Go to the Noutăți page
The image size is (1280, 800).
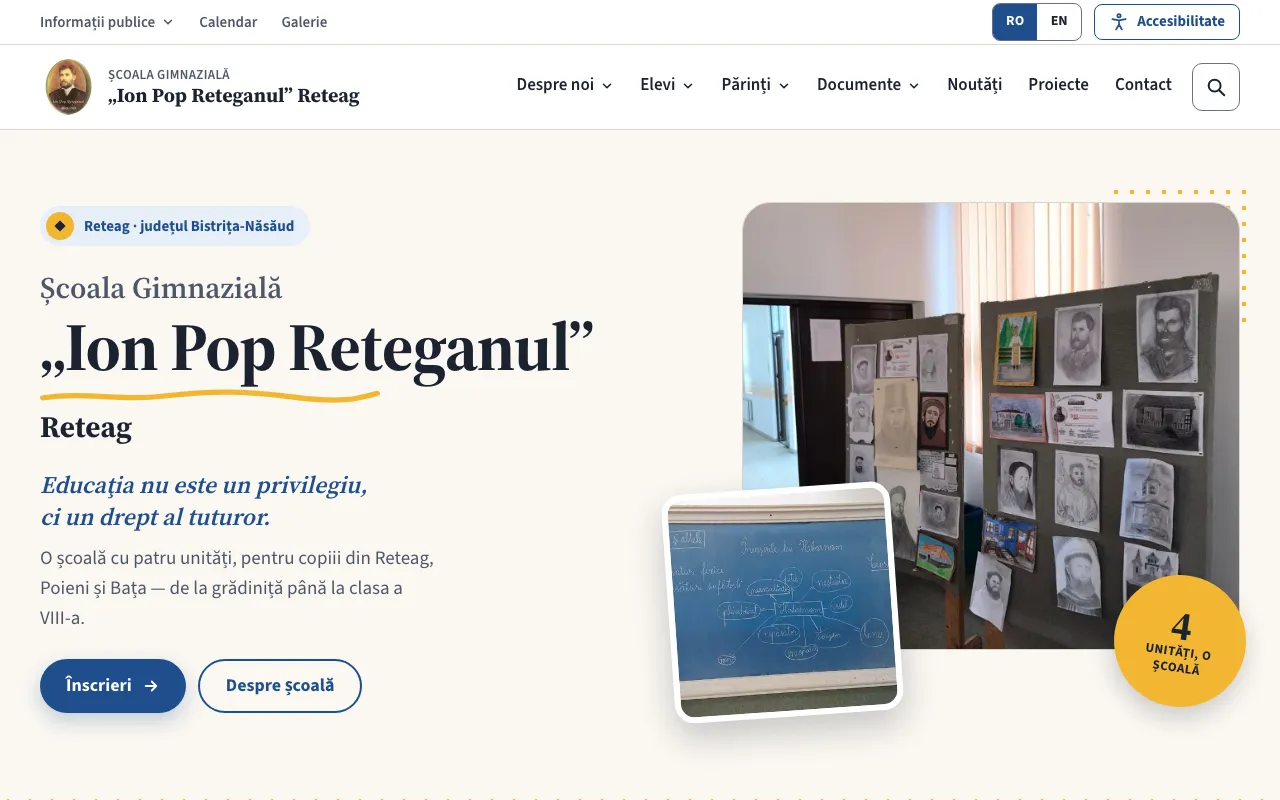pos(974,85)
